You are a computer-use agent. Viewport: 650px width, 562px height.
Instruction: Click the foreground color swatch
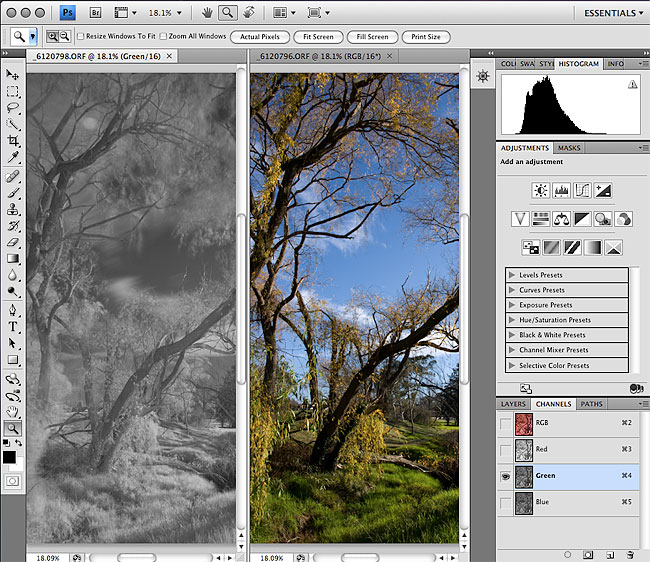pyautogui.click(x=10, y=457)
